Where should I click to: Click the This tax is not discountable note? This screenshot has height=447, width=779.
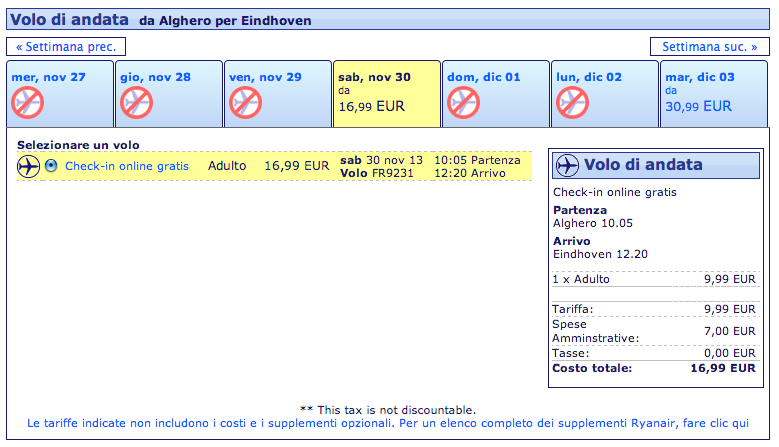coord(388,410)
